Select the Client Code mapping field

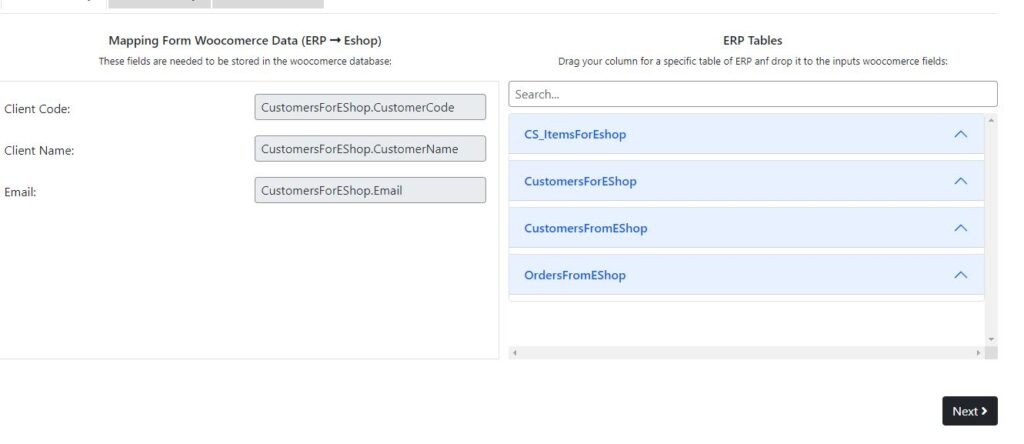[x=370, y=107]
